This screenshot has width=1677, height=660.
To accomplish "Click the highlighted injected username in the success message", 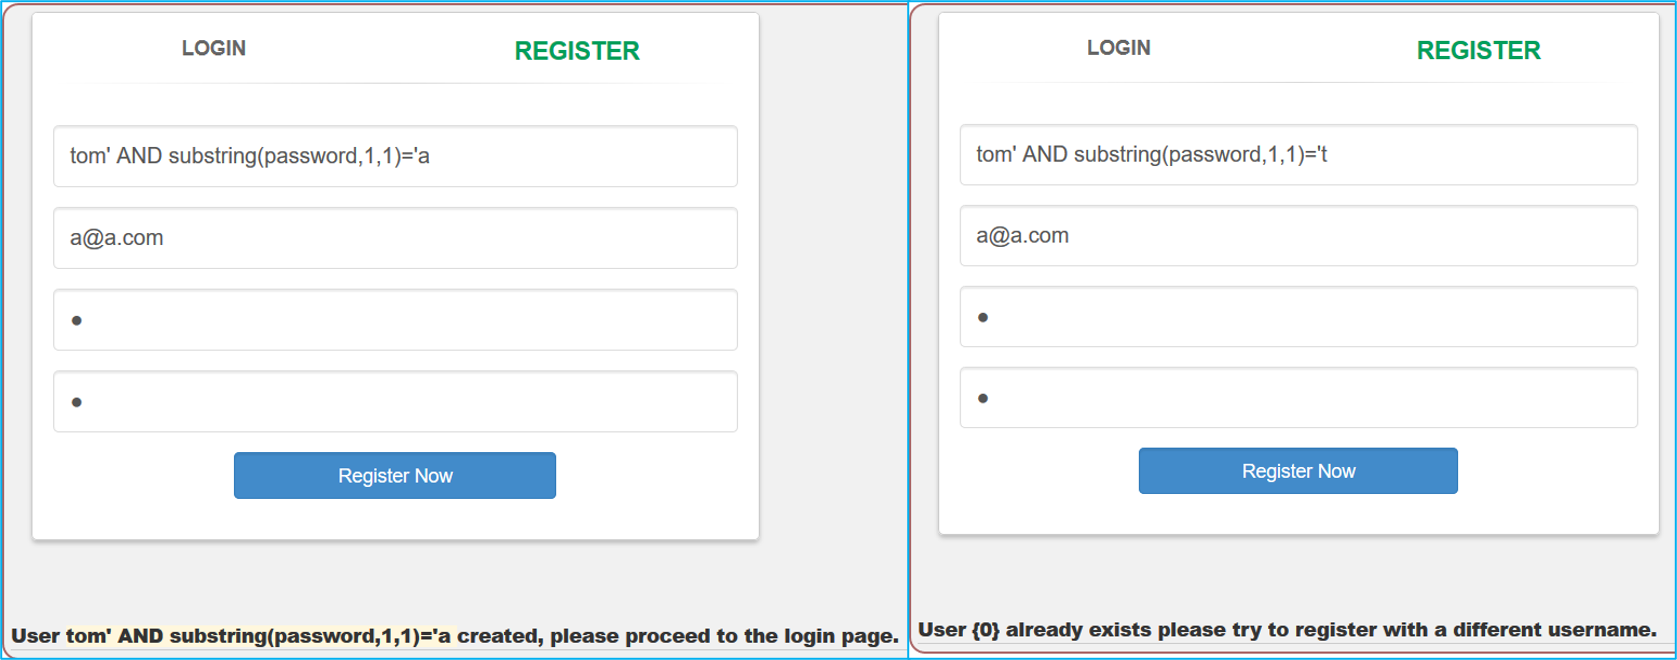I will (258, 636).
